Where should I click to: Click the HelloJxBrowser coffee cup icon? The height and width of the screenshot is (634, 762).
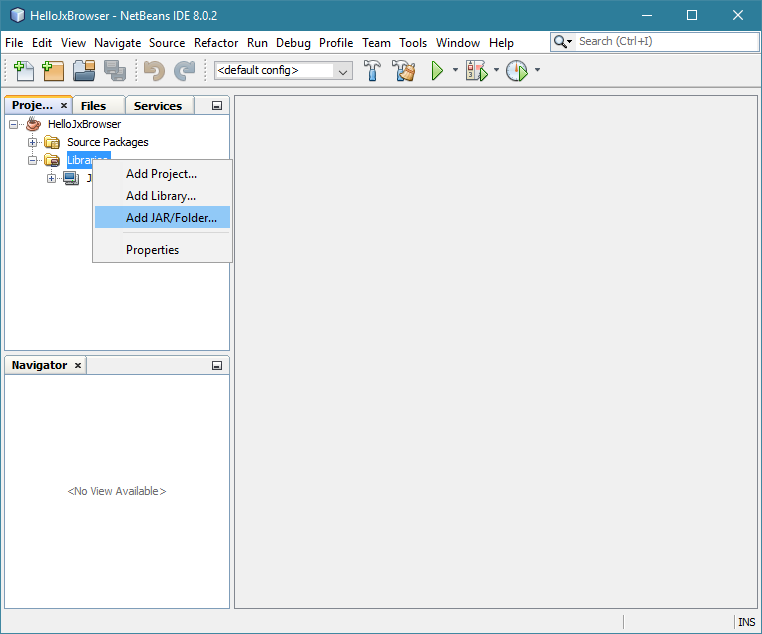tap(34, 124)
